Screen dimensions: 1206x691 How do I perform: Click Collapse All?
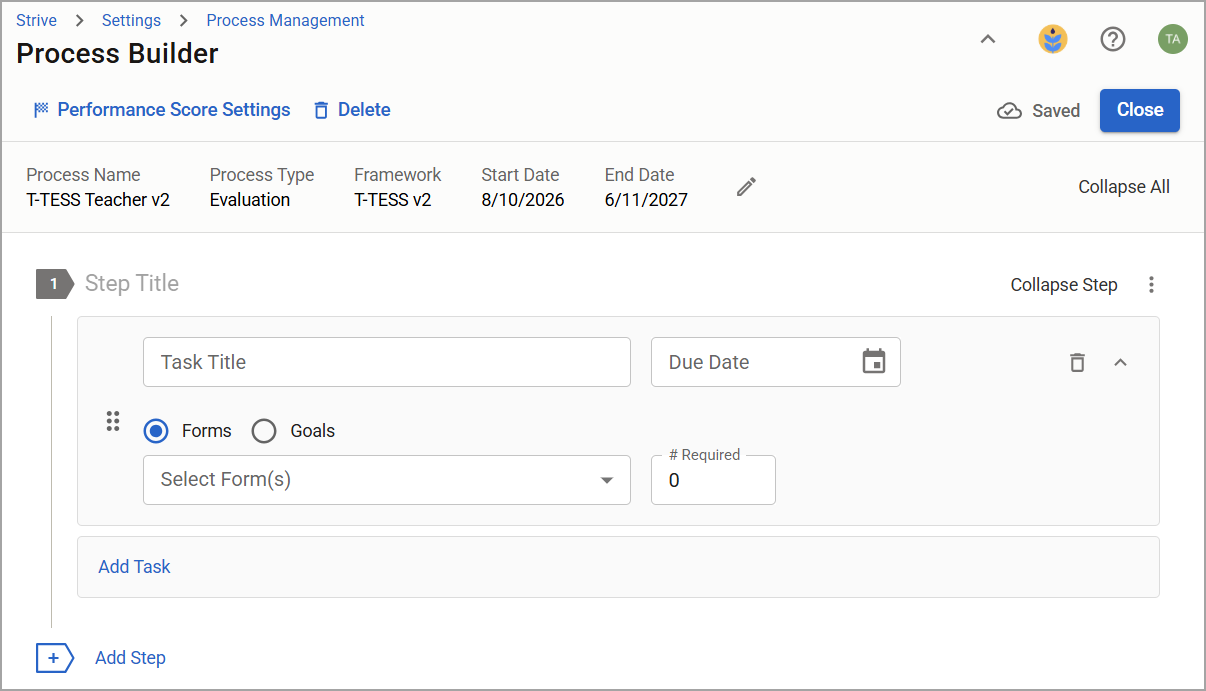coord(1124,187)
